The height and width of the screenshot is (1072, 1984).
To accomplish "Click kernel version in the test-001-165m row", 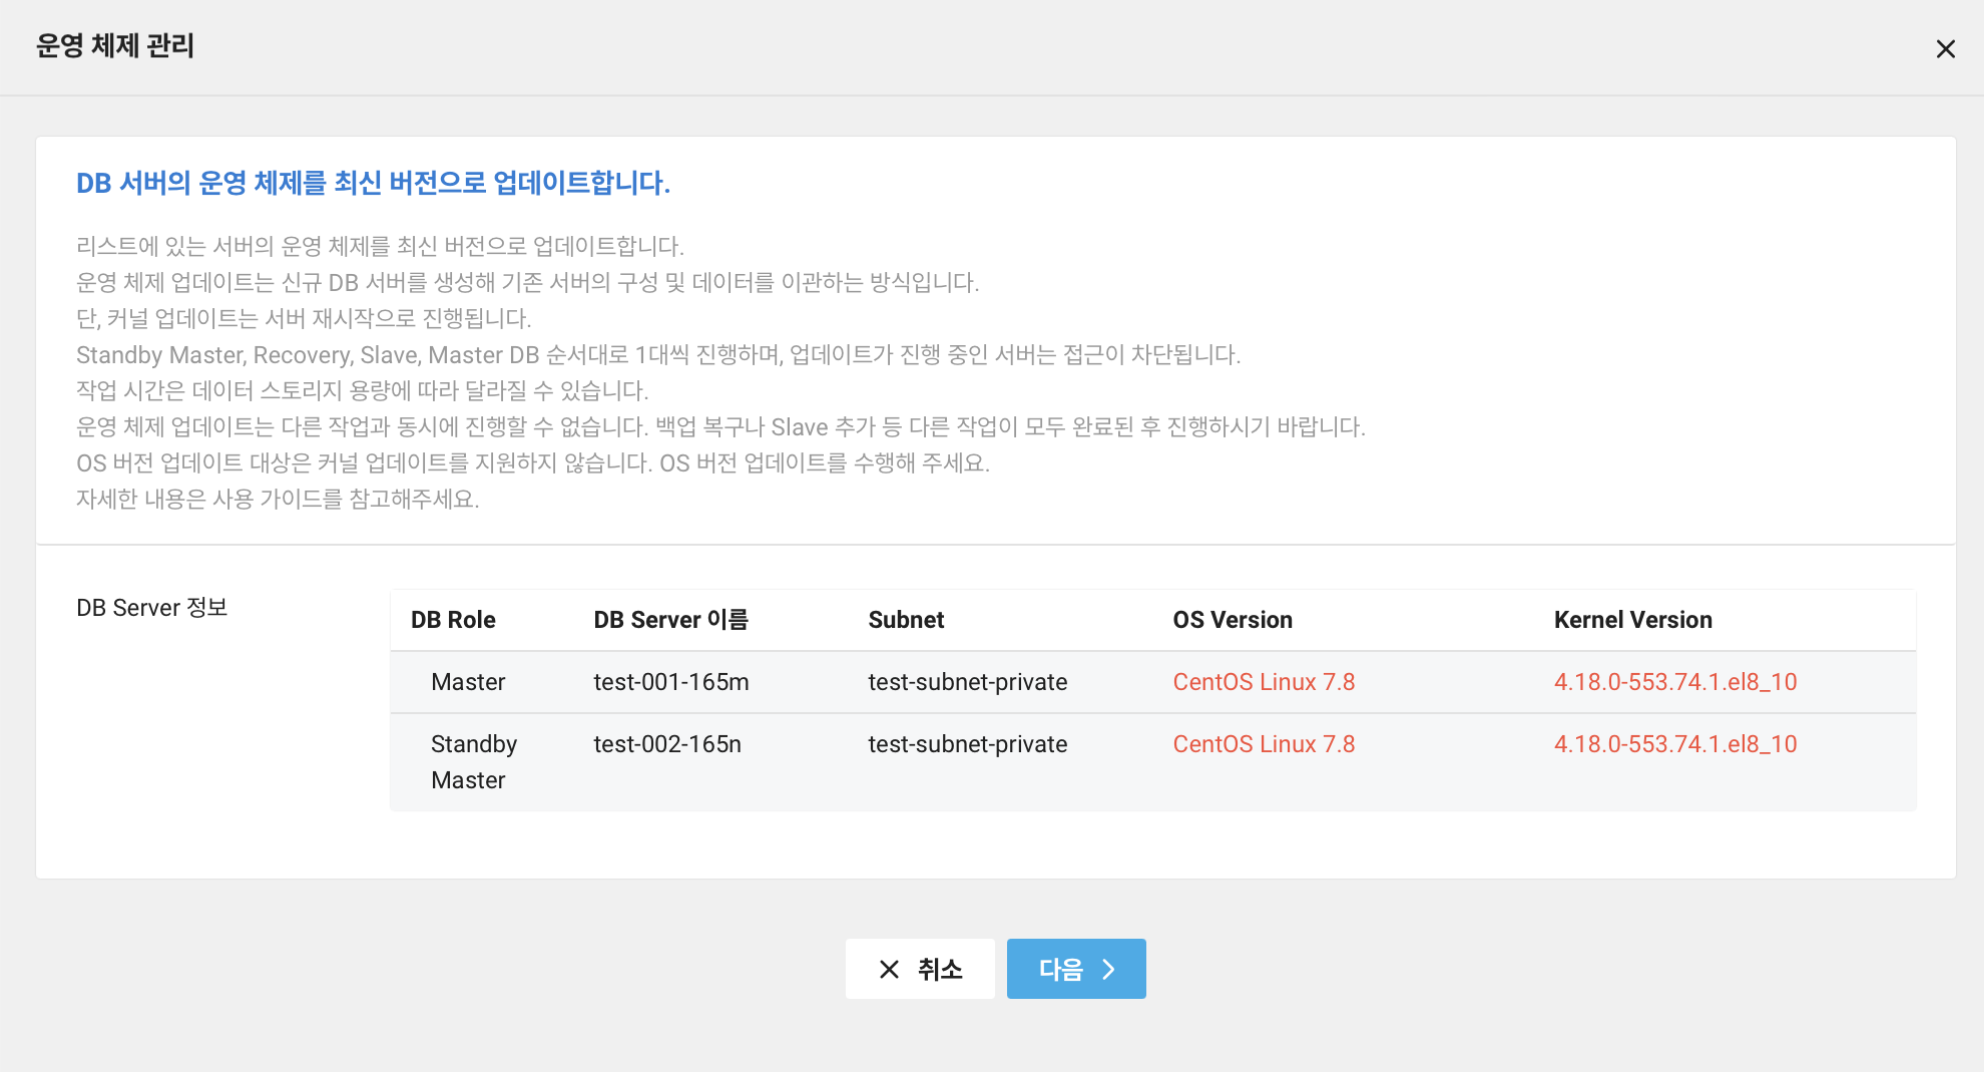I will (1675, 682).
